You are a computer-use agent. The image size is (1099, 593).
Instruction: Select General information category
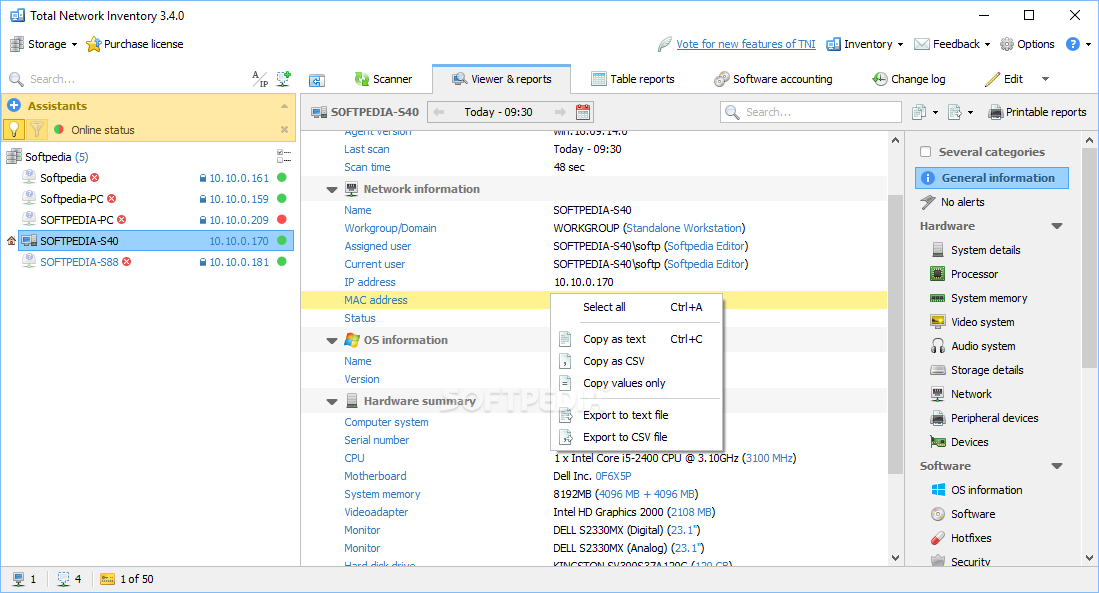992,178
